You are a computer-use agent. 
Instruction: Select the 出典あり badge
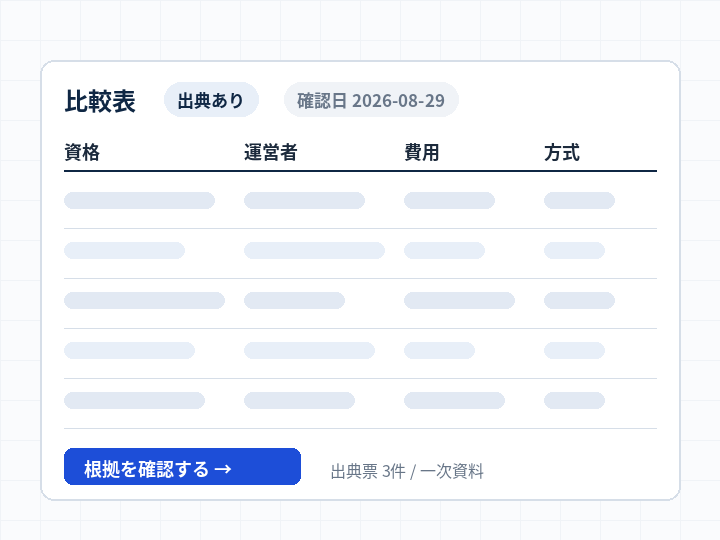pos(211,100)
